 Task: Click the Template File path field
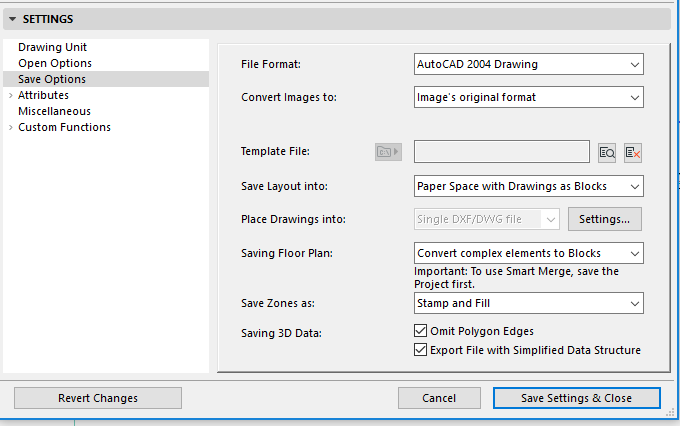[501, 152]
